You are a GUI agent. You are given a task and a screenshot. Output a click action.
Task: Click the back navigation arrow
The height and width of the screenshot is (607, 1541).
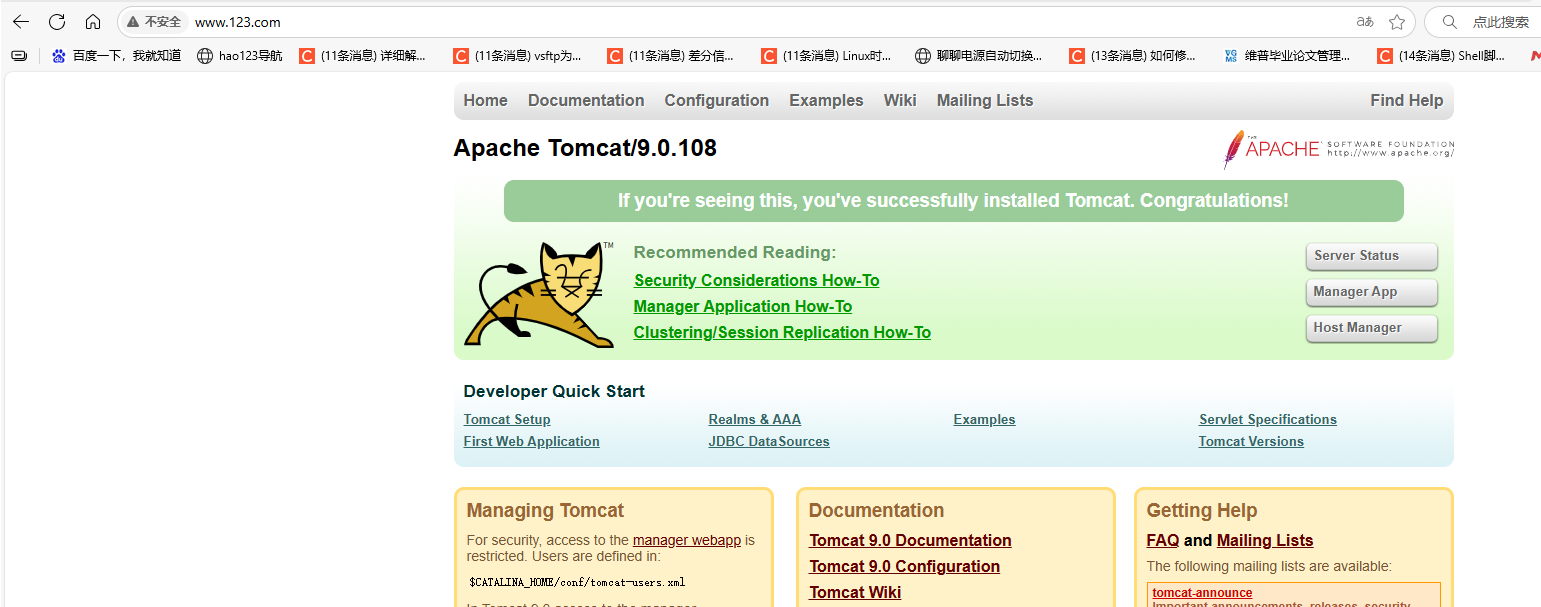pyautogui.click(x=22, y=20)
